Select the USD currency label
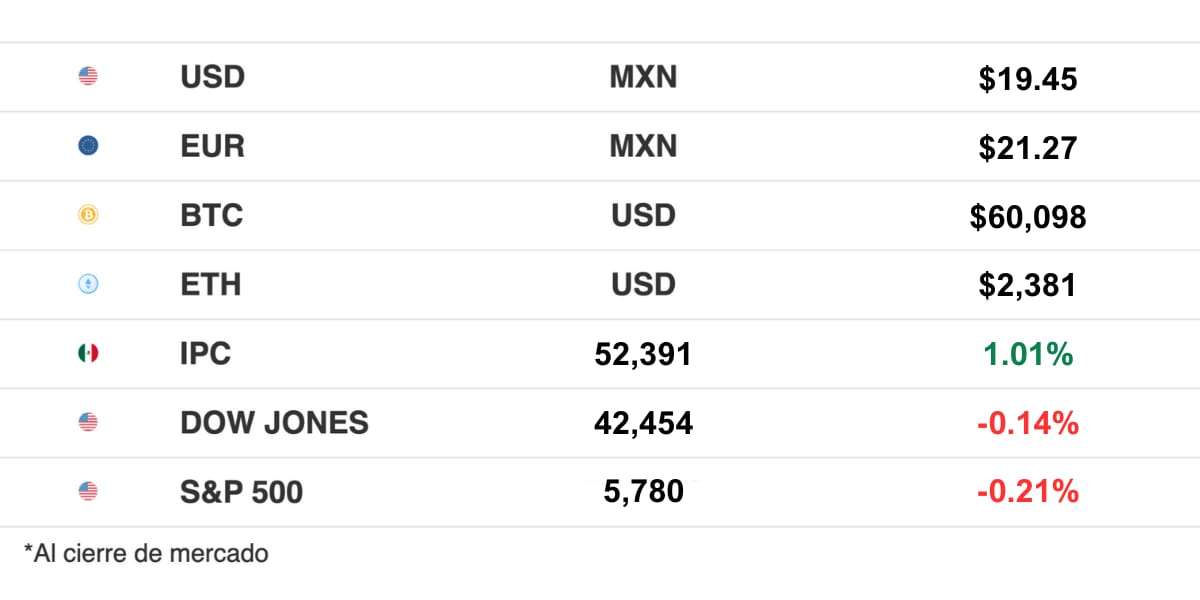1200x600 pixels. click(212, 77)
